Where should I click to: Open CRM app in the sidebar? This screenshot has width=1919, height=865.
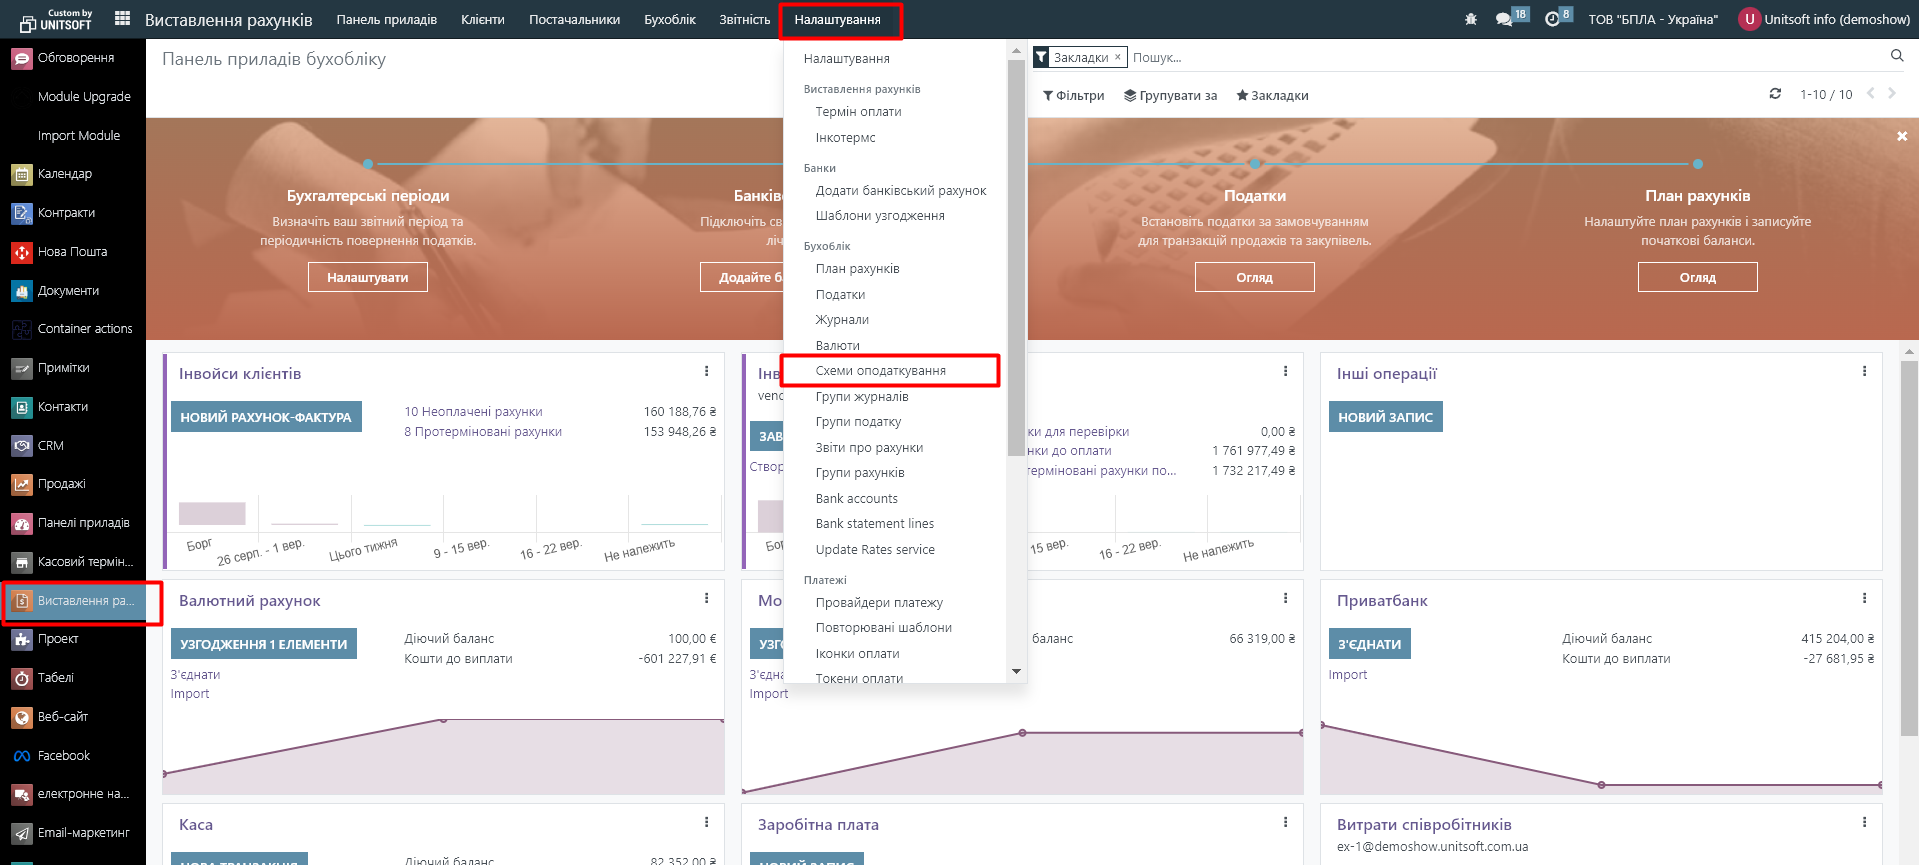point(50,446)
